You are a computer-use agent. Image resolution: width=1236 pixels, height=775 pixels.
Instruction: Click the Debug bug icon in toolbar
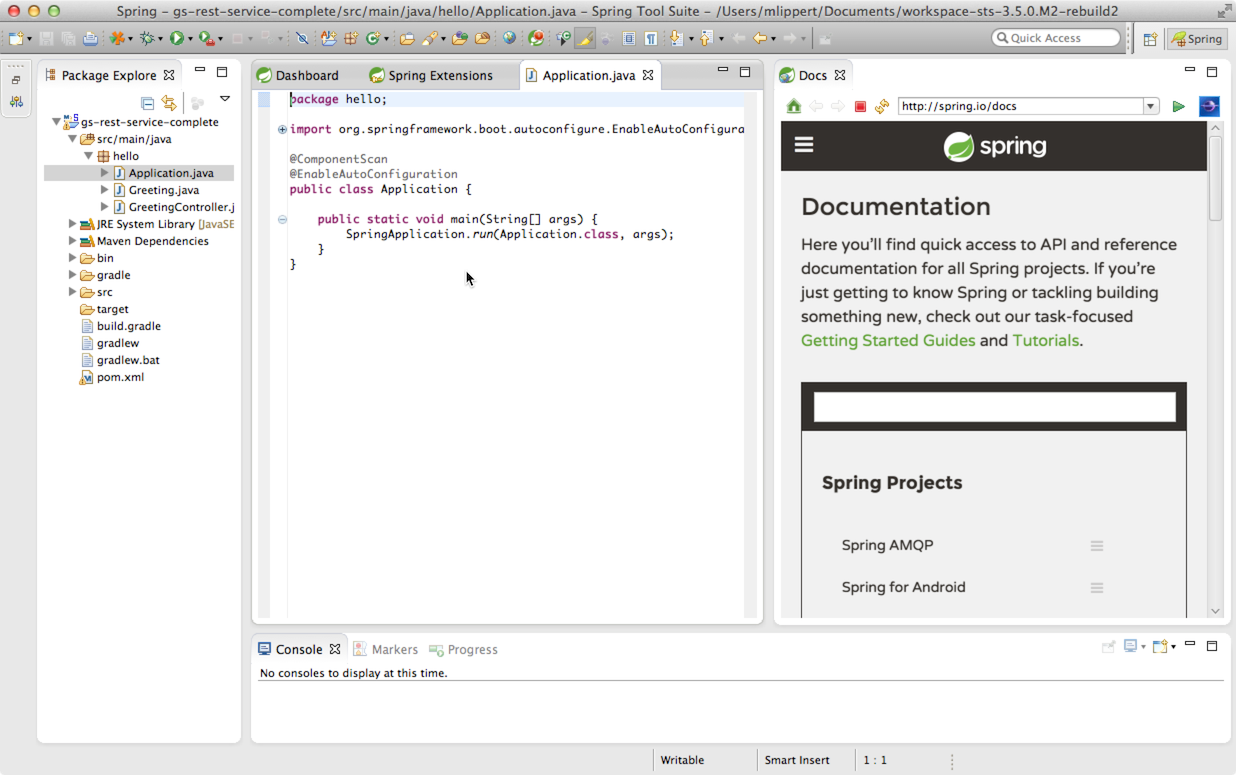click(x=148, y=38)
